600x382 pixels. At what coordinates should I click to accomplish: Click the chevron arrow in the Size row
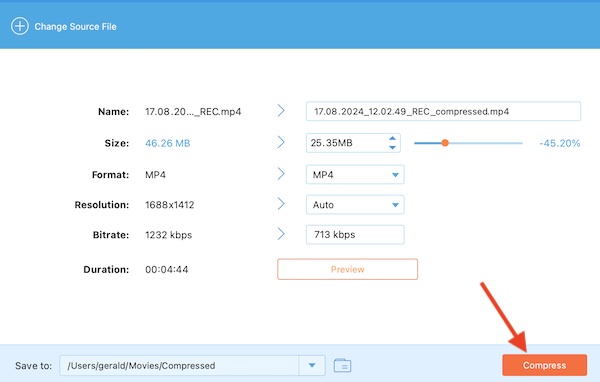pyautogui.click(x=281, y=142)
